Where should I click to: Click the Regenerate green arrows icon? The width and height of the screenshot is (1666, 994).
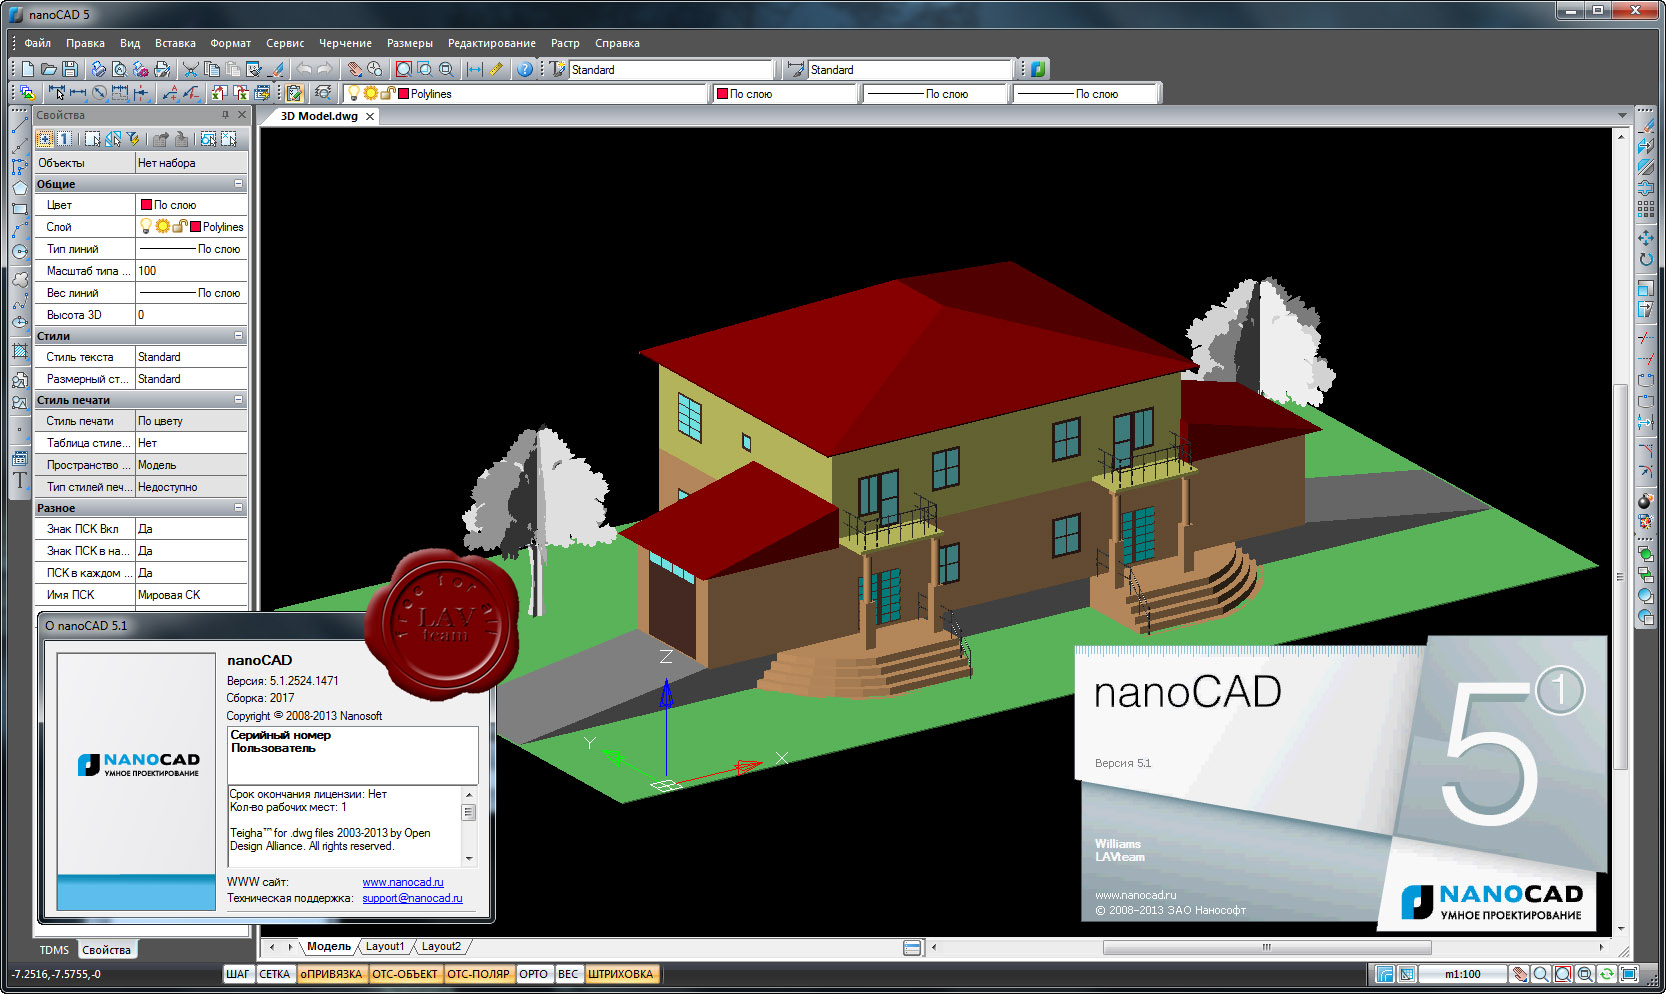pyautogui.click(x=1607, y=974)
